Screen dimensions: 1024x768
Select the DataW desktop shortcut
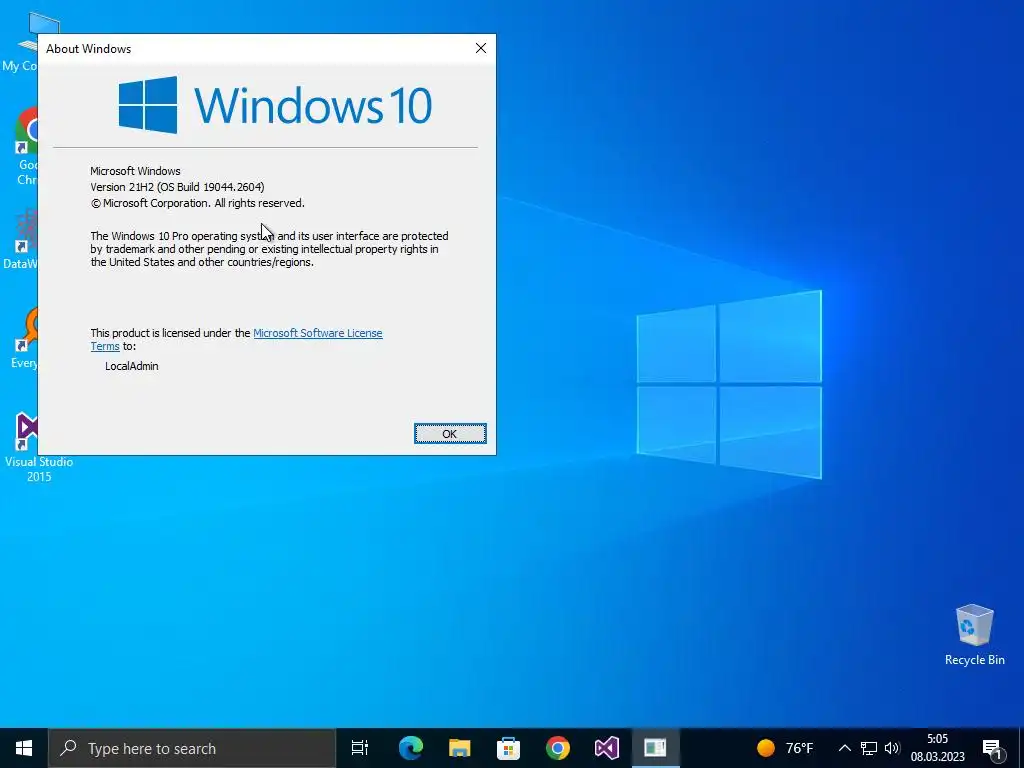(21, 239)
